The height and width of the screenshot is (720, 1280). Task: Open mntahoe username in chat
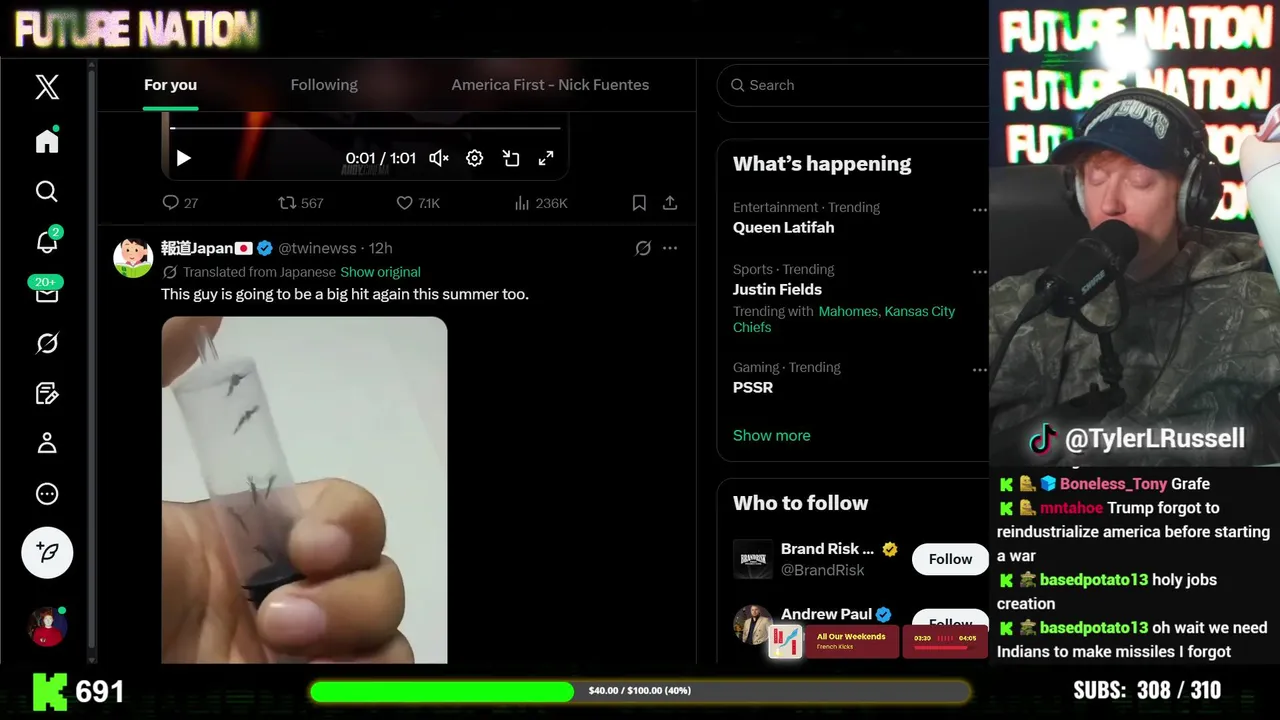pos(1071,508)
